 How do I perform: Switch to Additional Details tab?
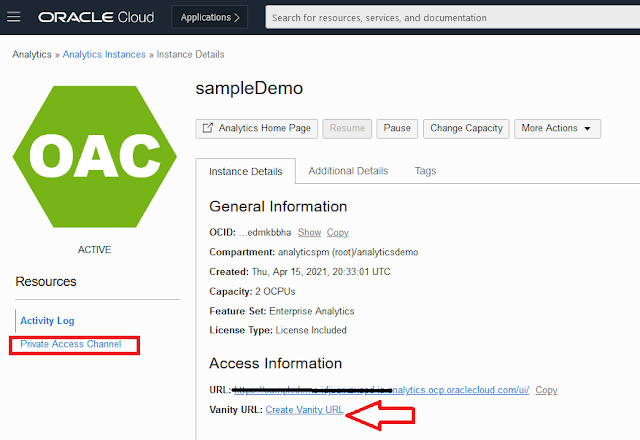coord(348,171)
